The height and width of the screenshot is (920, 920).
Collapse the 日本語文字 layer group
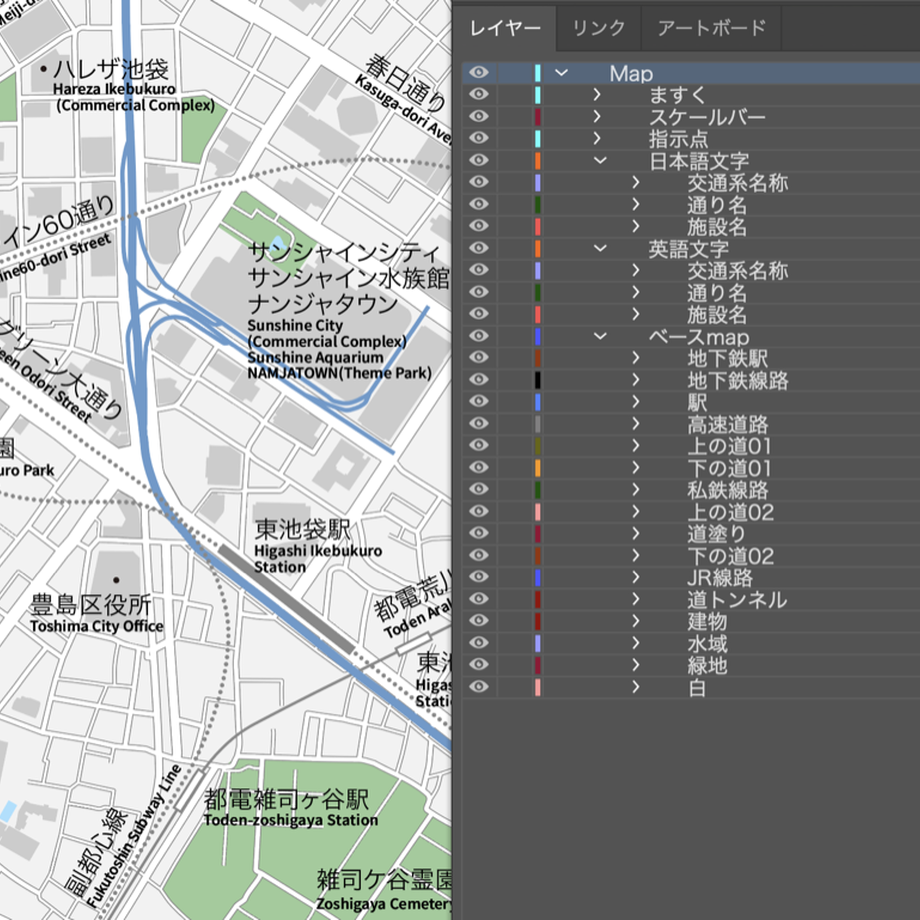[x=600, y=160]
